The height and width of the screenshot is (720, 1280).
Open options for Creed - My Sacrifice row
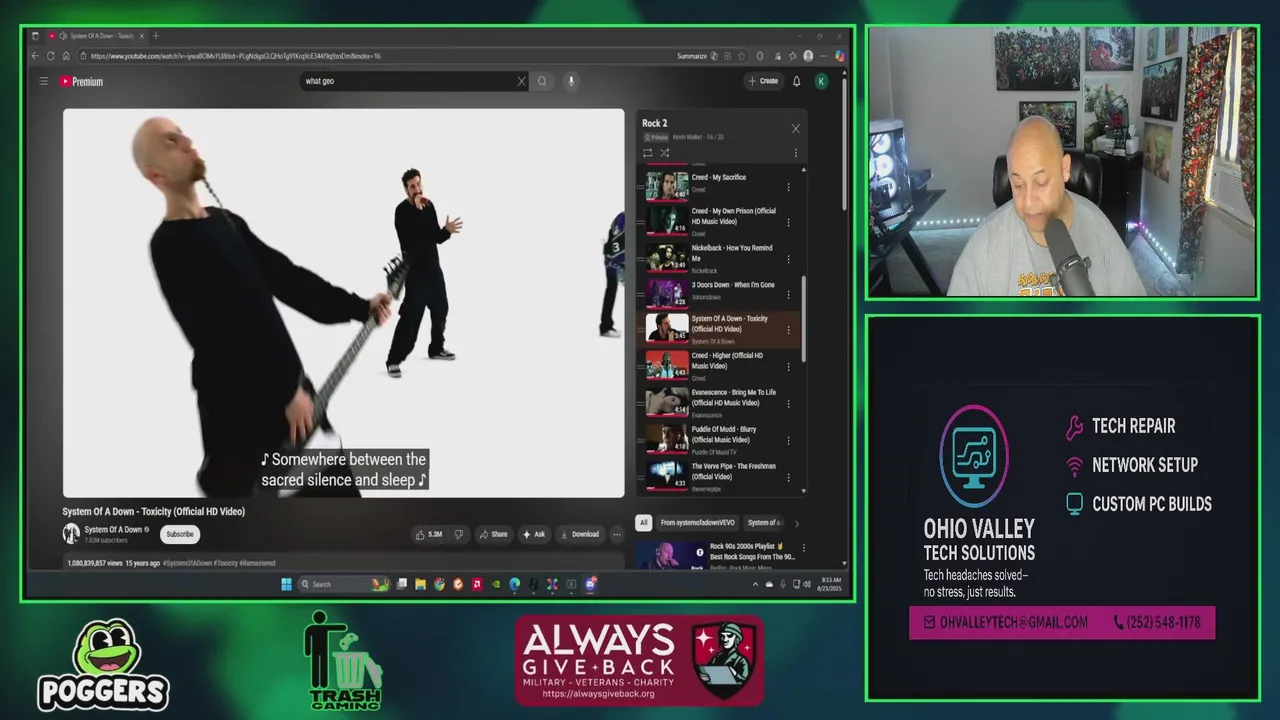click(x=788, y=185)
